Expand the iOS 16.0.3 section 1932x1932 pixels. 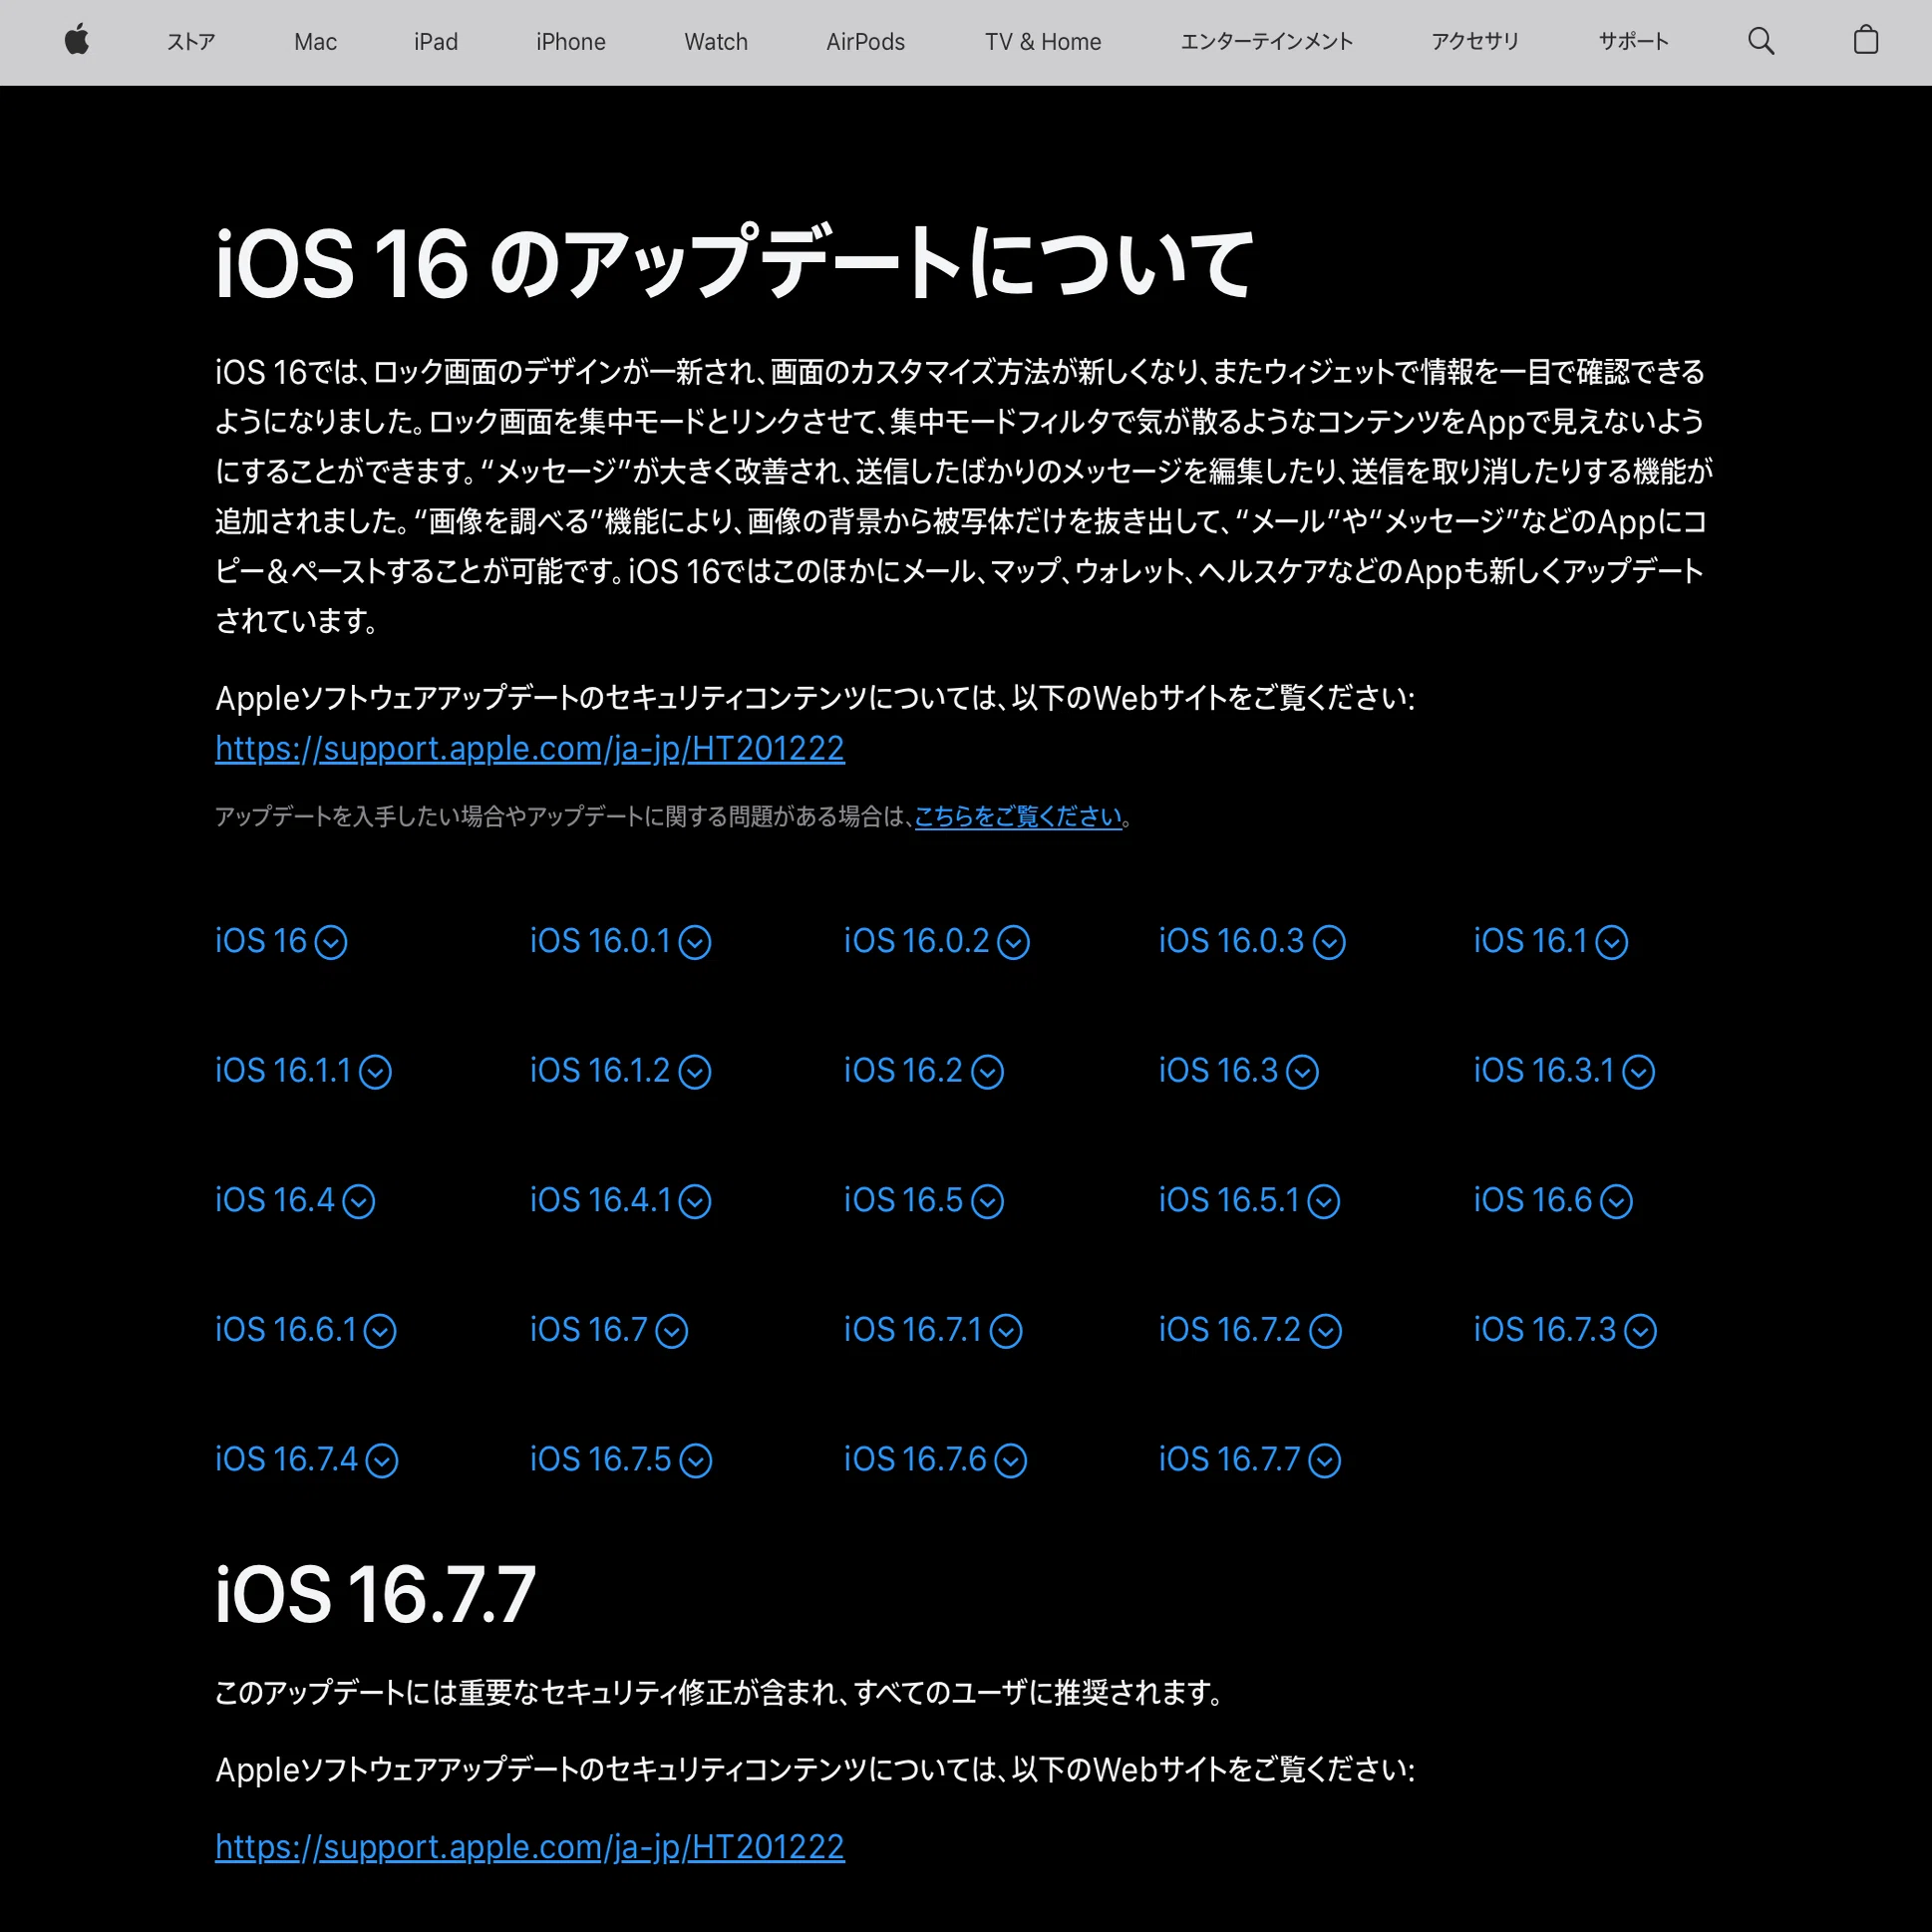[1251, 941]
